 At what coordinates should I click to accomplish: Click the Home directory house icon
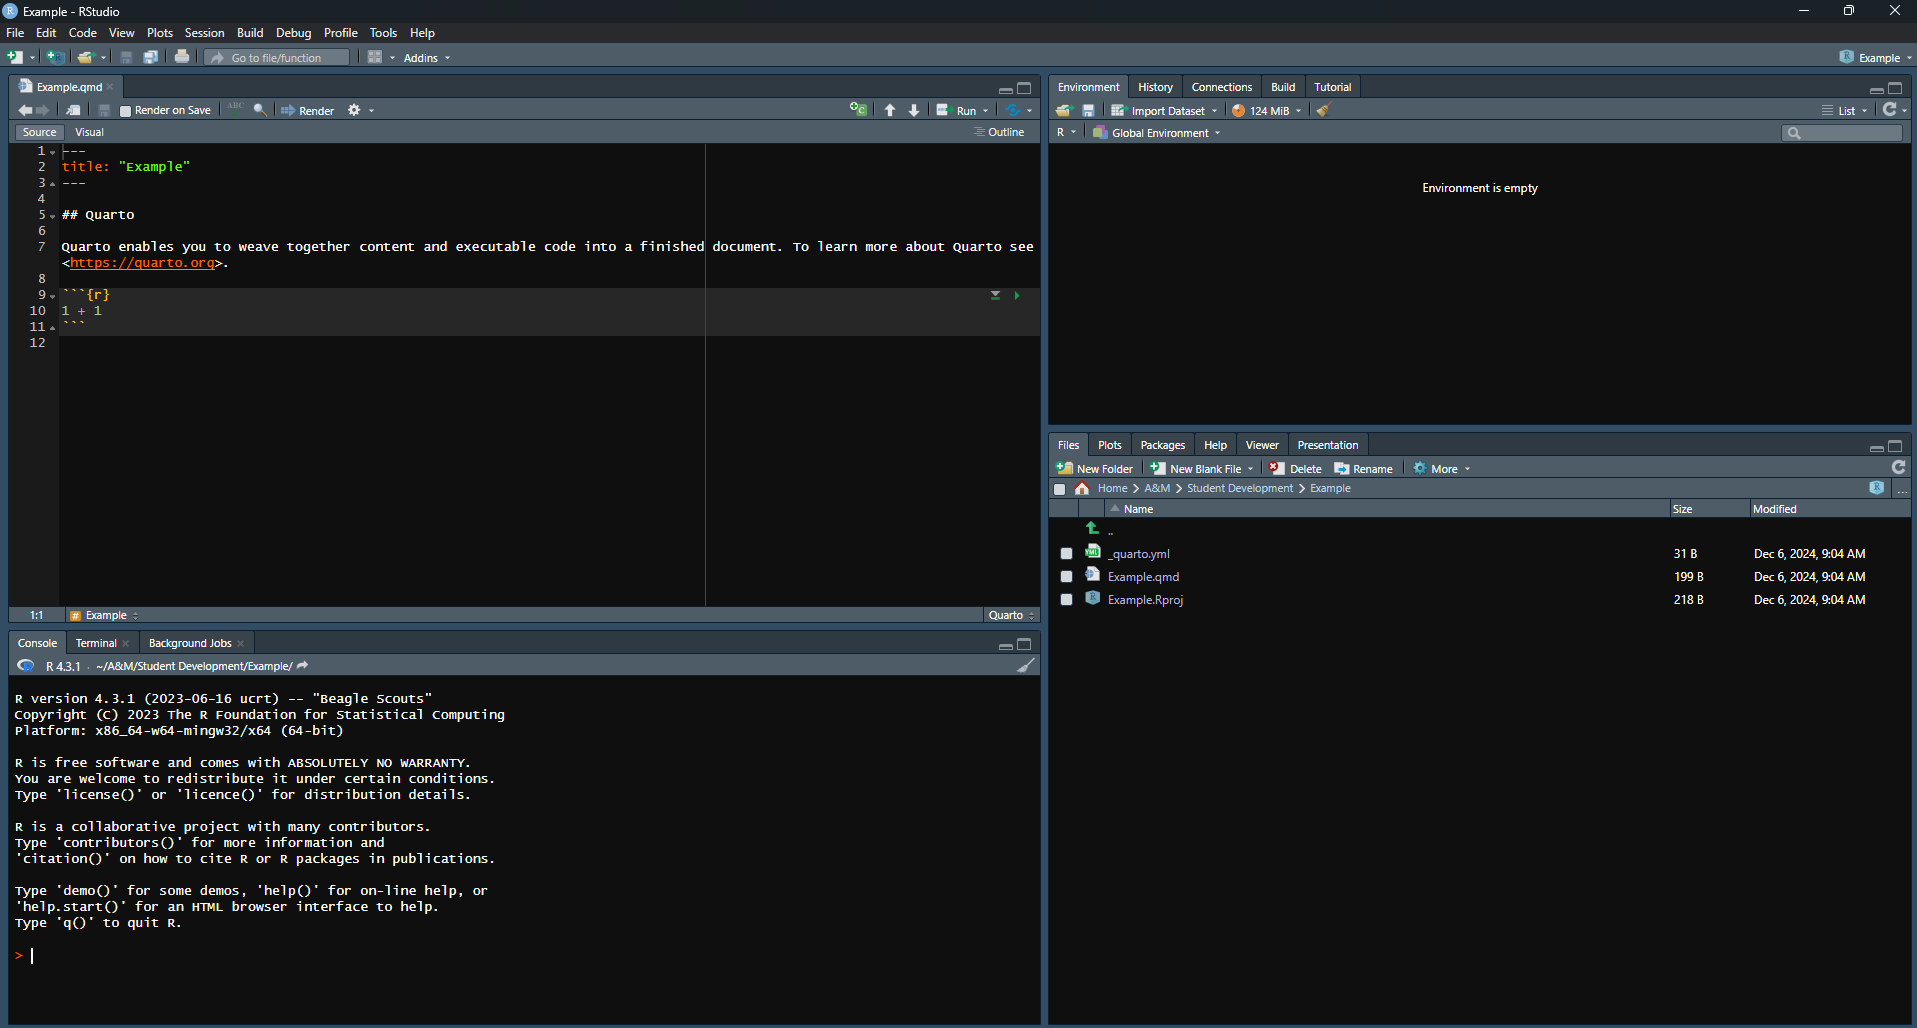pyautogui.click(x=1082, y=488)
